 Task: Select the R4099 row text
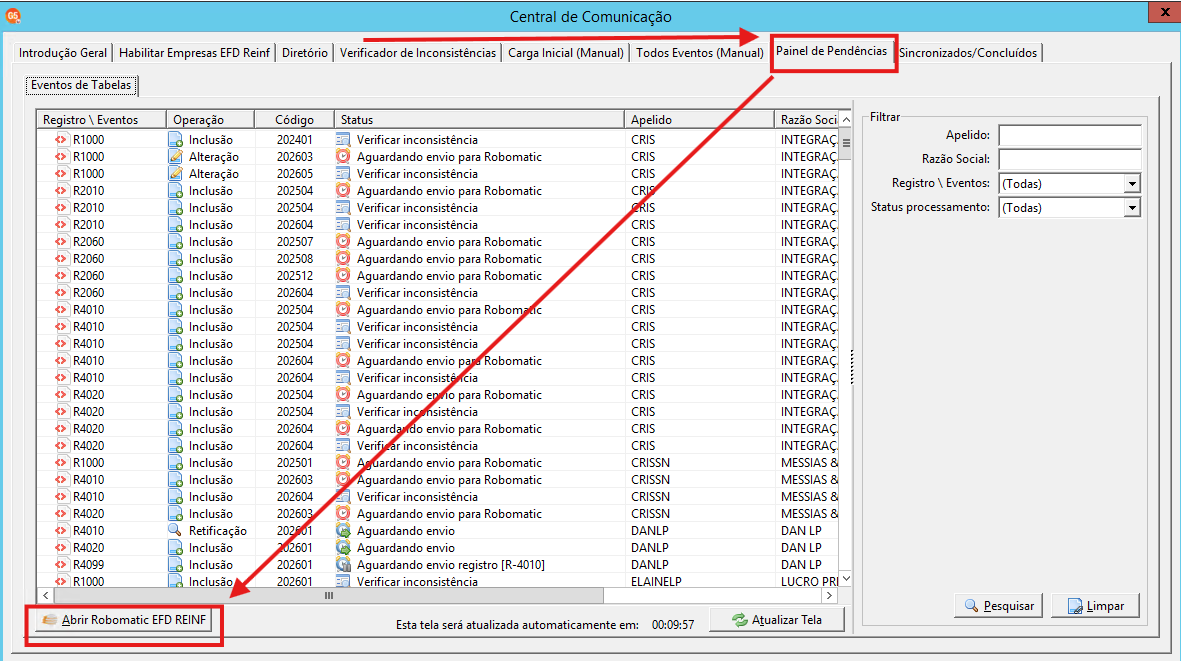(88, 565)
